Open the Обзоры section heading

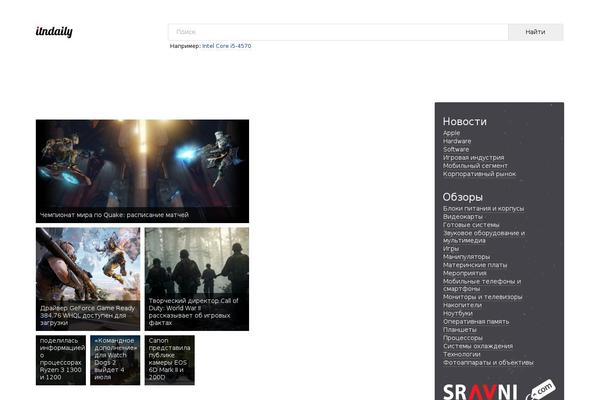[463, 197]
